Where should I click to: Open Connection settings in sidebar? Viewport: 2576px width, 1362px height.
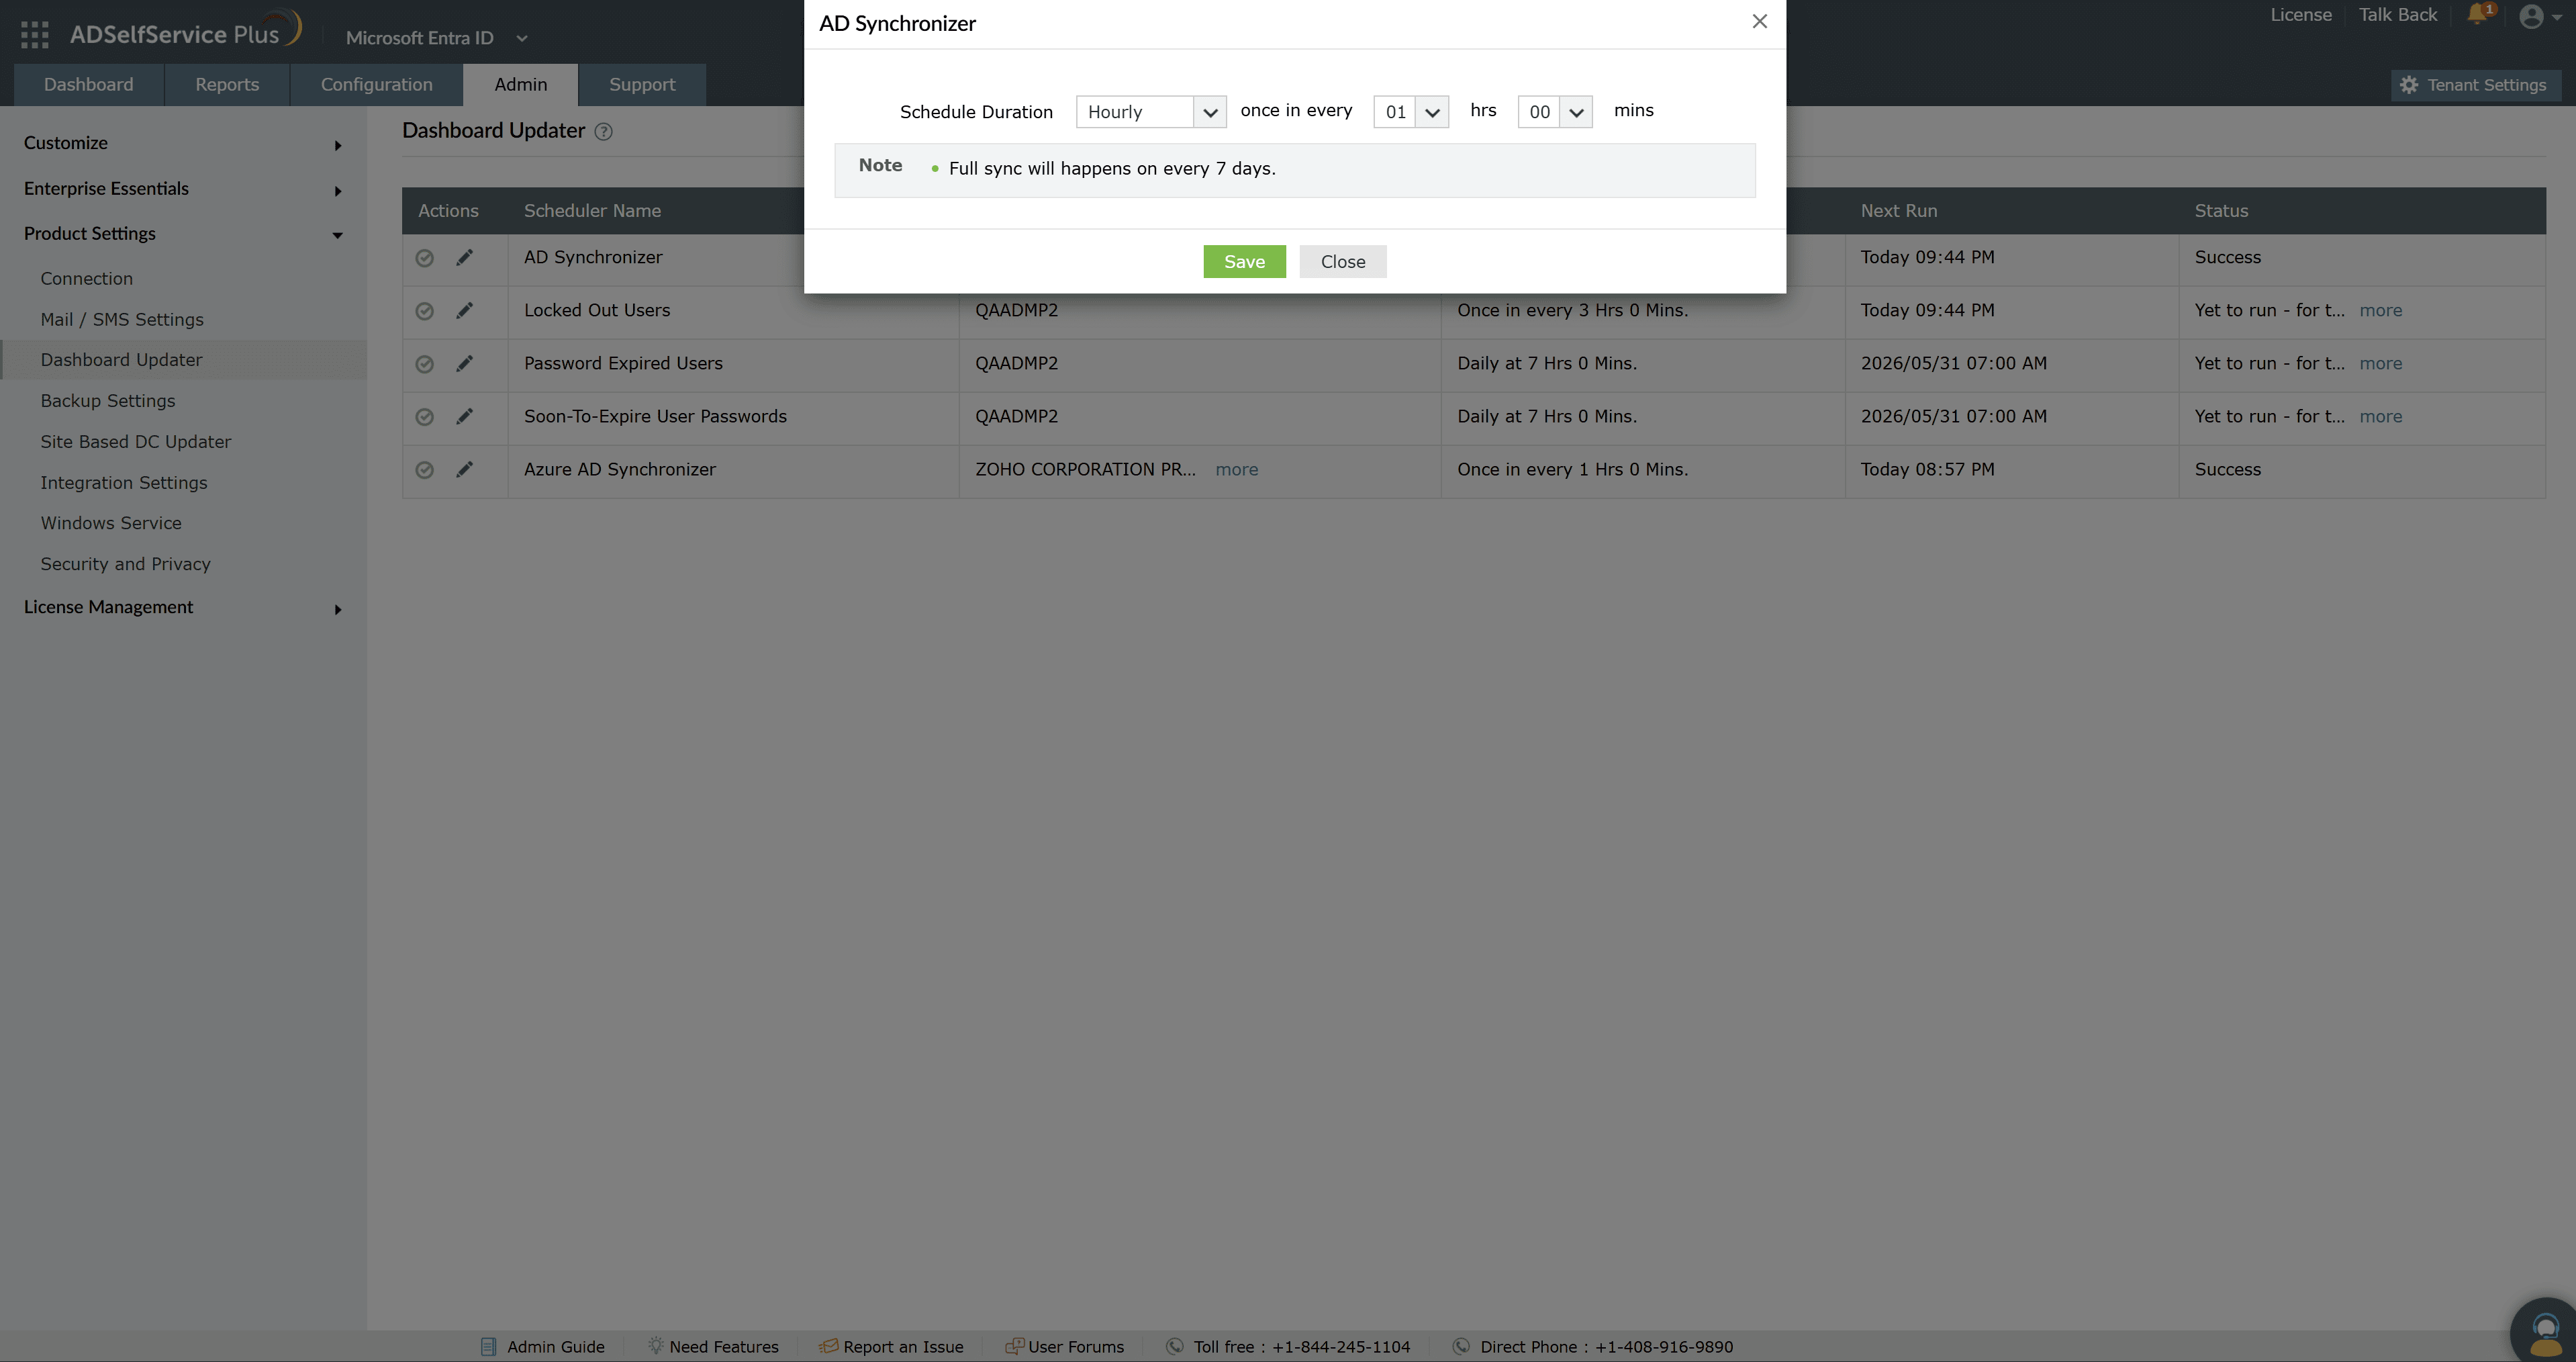click(x=86, y=279)
